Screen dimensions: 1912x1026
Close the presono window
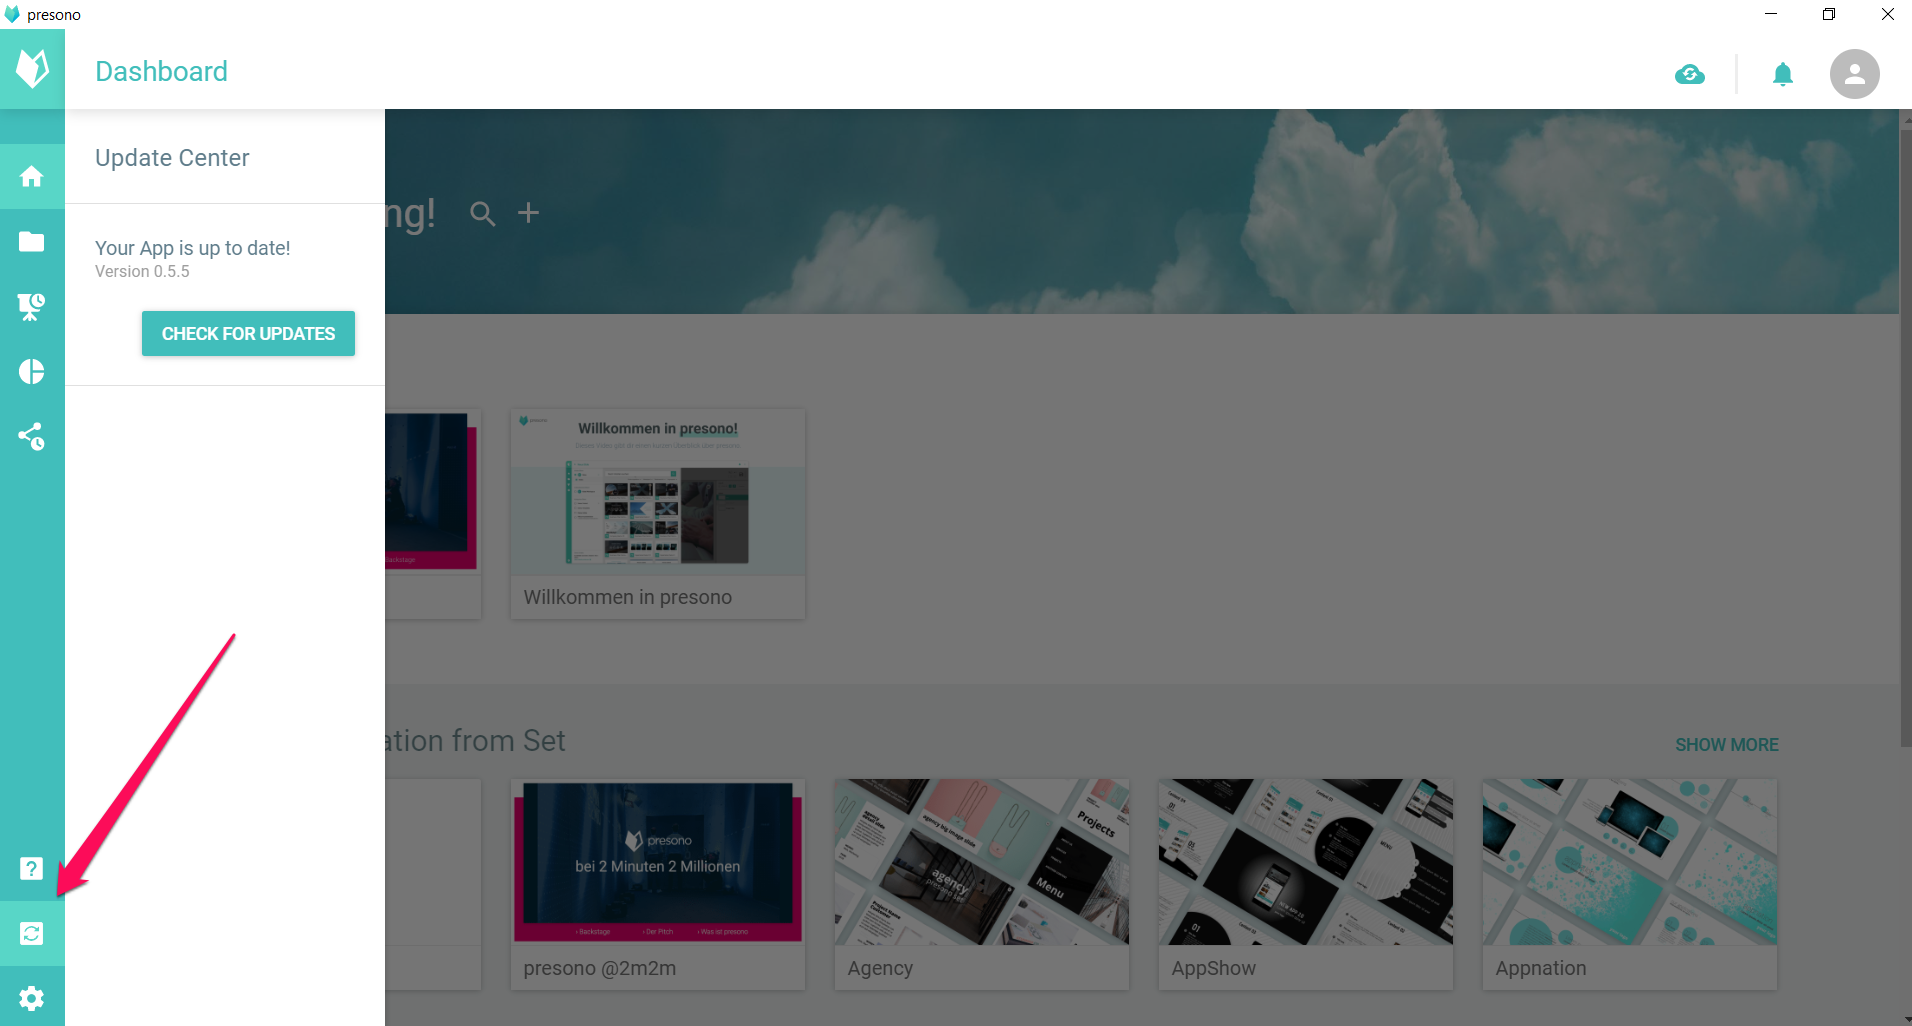click(x=1887, y=14)
